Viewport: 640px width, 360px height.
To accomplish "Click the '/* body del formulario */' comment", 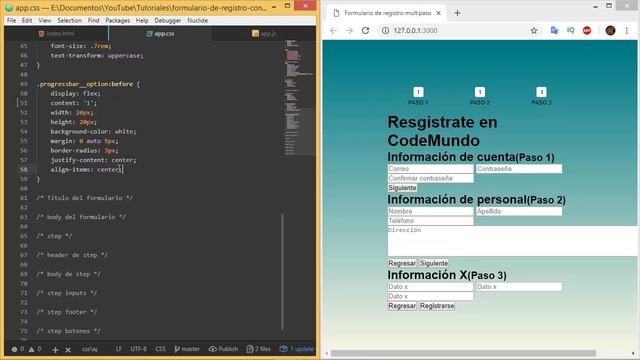I will (x=81, y=217).
